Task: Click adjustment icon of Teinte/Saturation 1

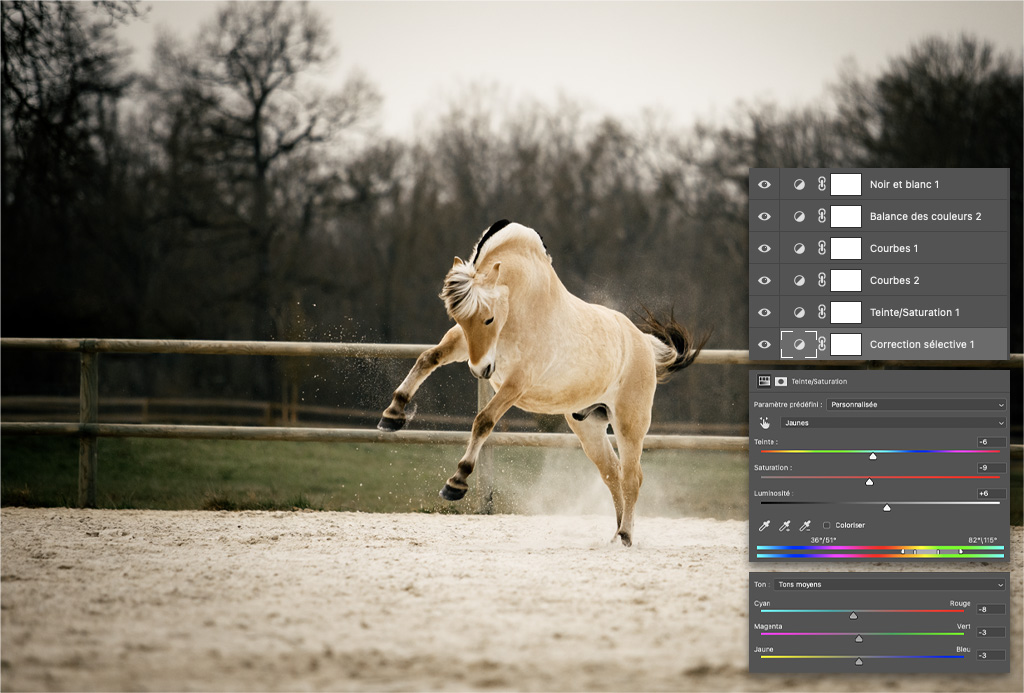Action: (x=799, y=313)
